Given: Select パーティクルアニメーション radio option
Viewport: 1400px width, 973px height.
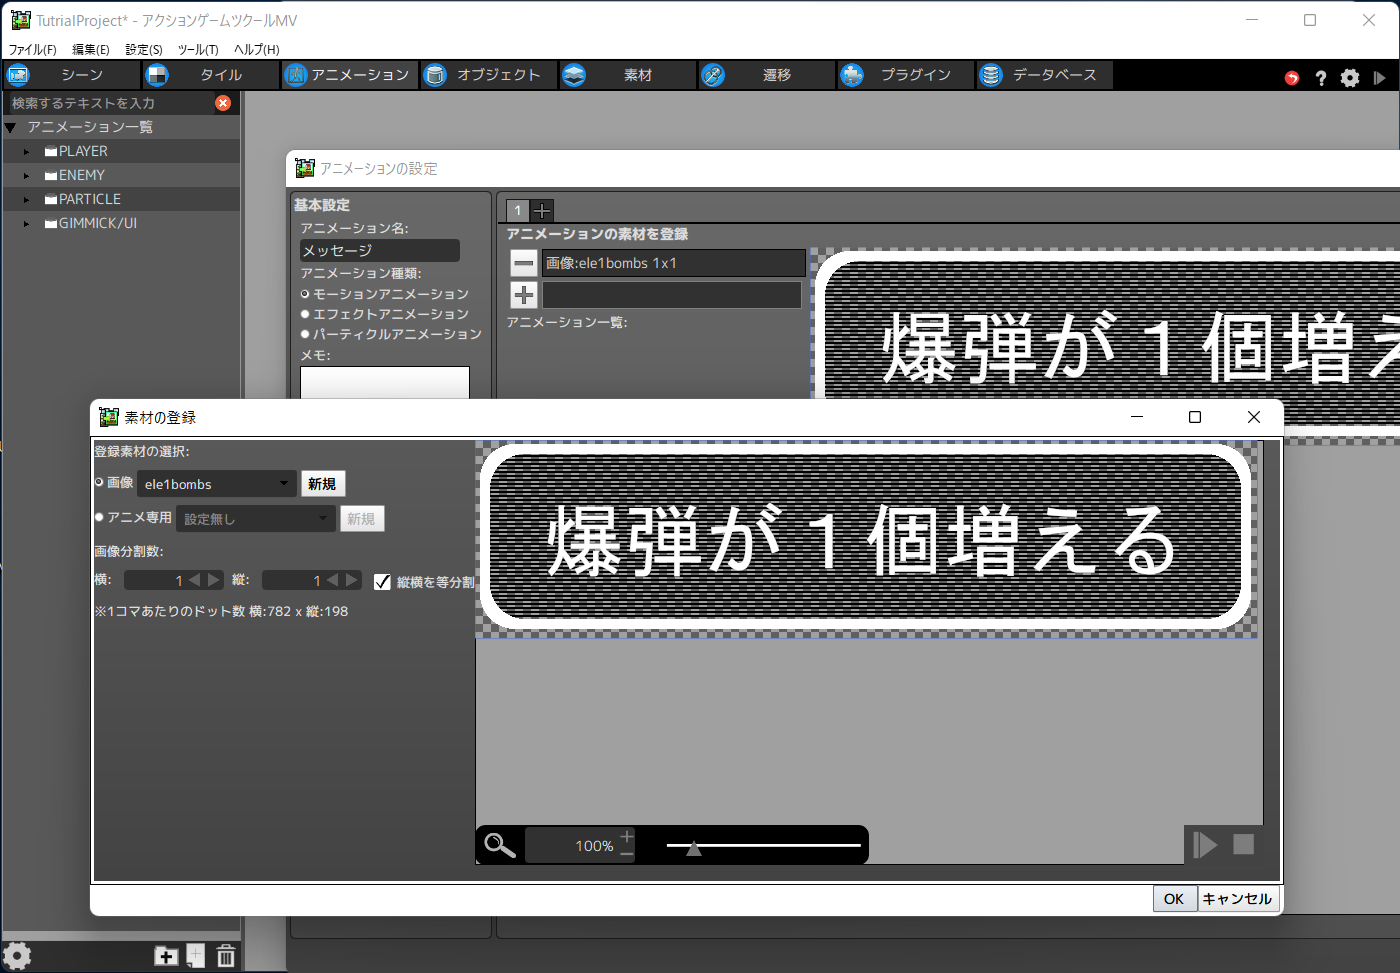Looking at the screenshot, I should (x=305, y=334).
